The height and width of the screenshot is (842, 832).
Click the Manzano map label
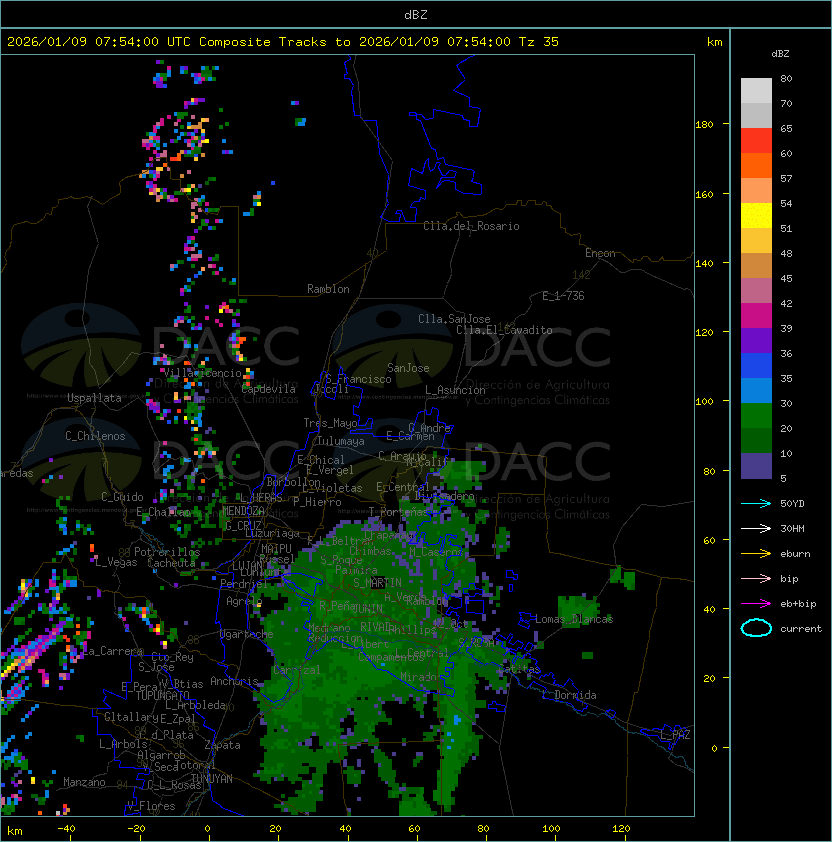coord(84,782)
